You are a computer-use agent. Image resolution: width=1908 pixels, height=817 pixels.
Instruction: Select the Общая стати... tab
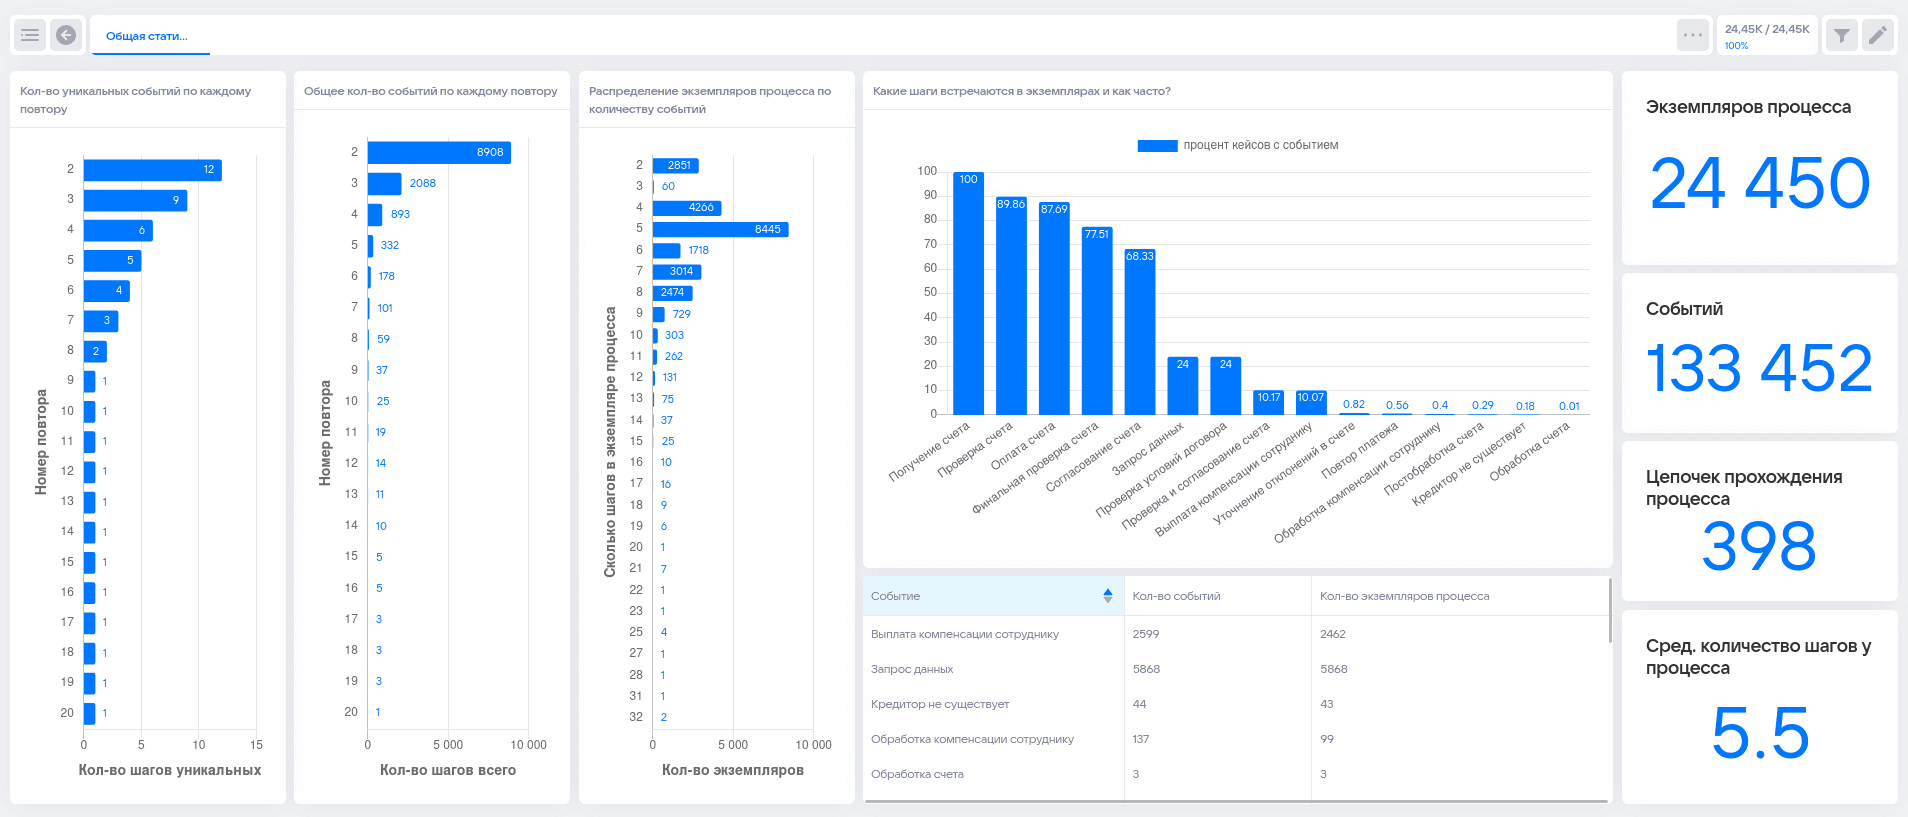coord(147,36)
